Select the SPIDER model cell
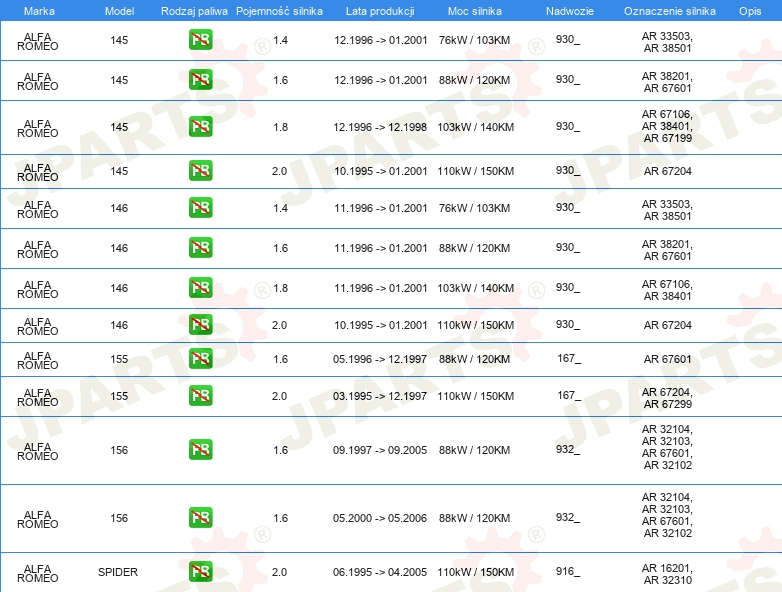 [x=118, y=572]
